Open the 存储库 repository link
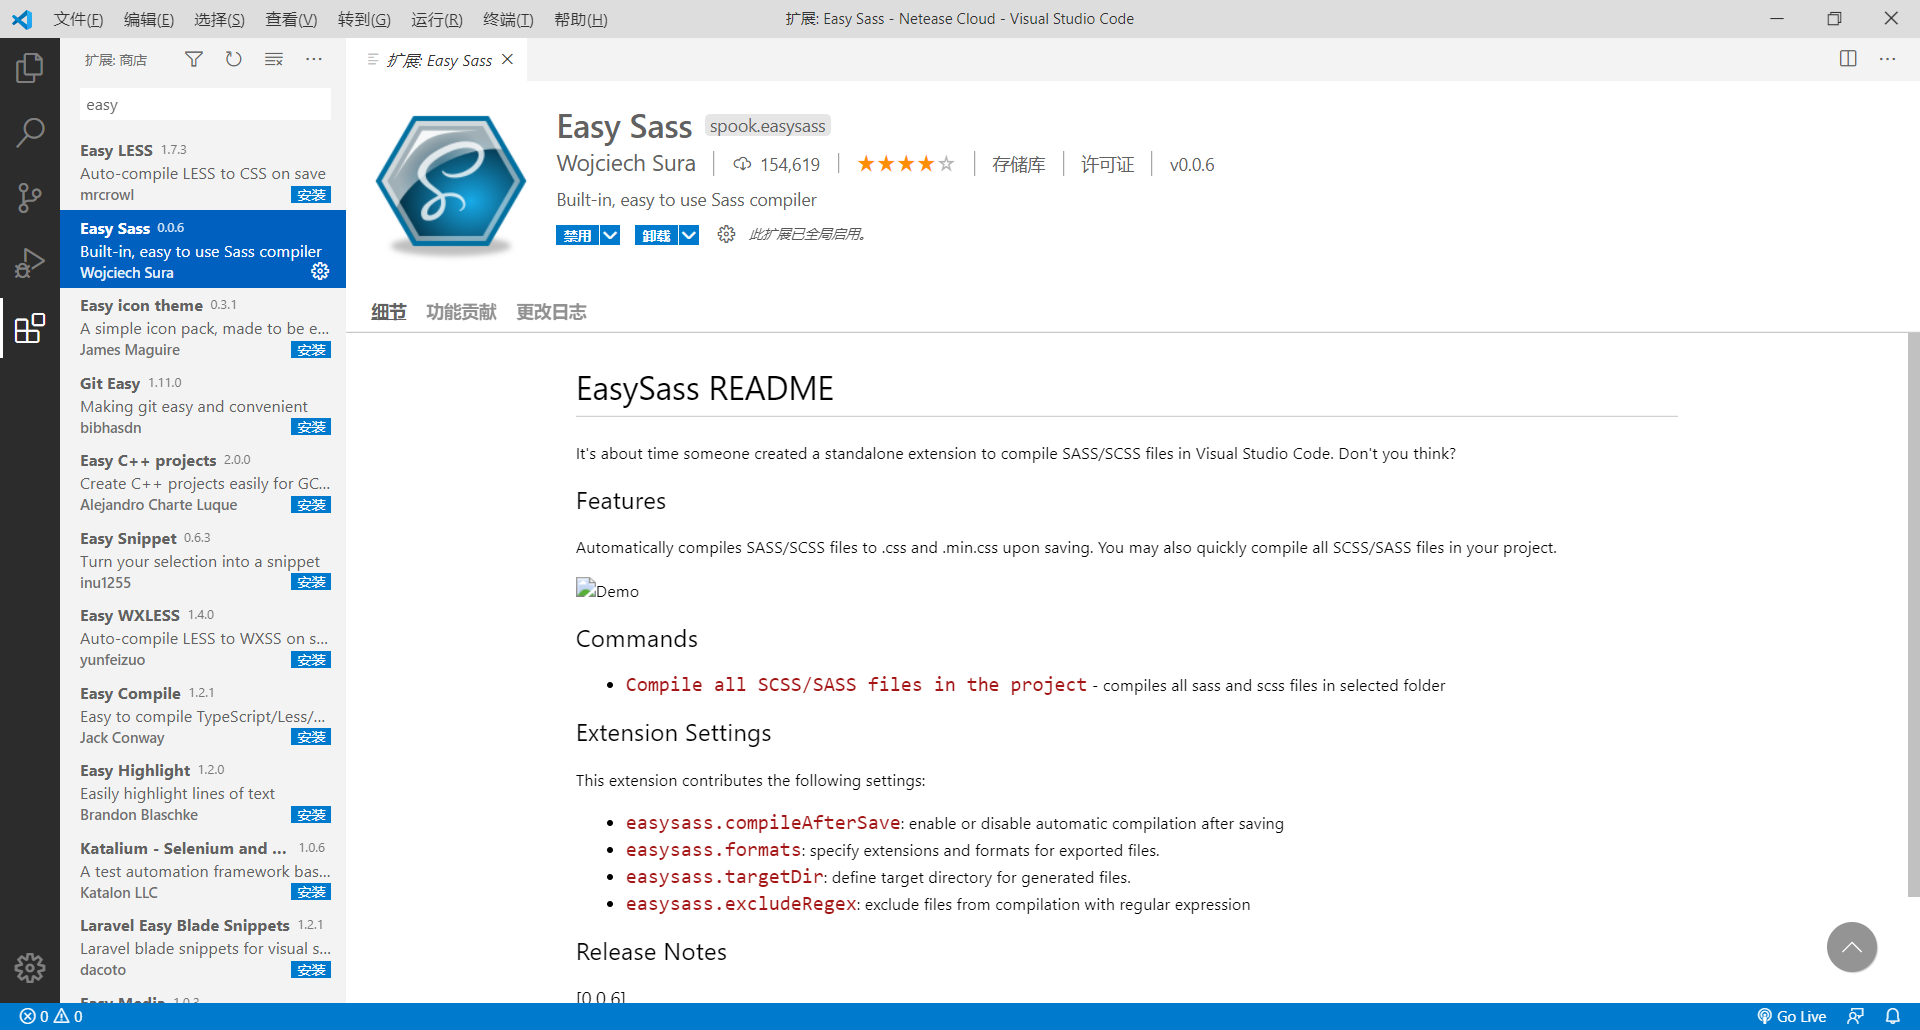 click(1018, 164)
